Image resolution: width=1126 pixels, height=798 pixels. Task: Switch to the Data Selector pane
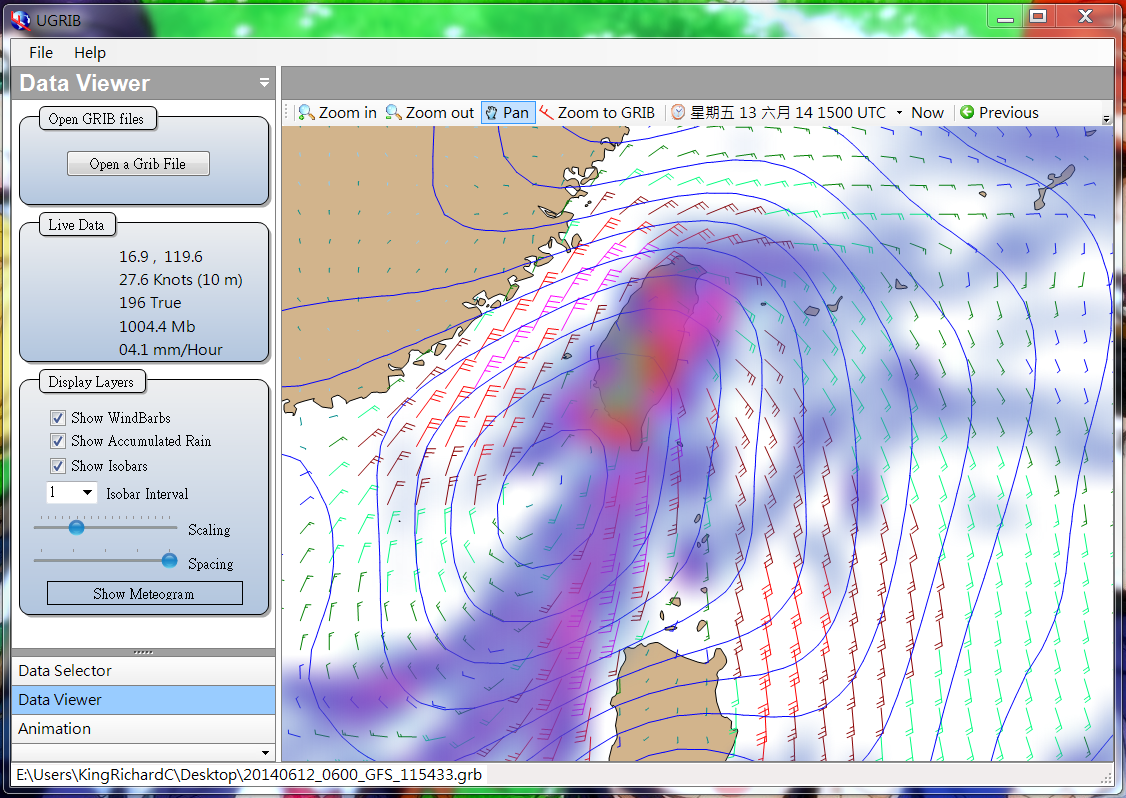65,671
